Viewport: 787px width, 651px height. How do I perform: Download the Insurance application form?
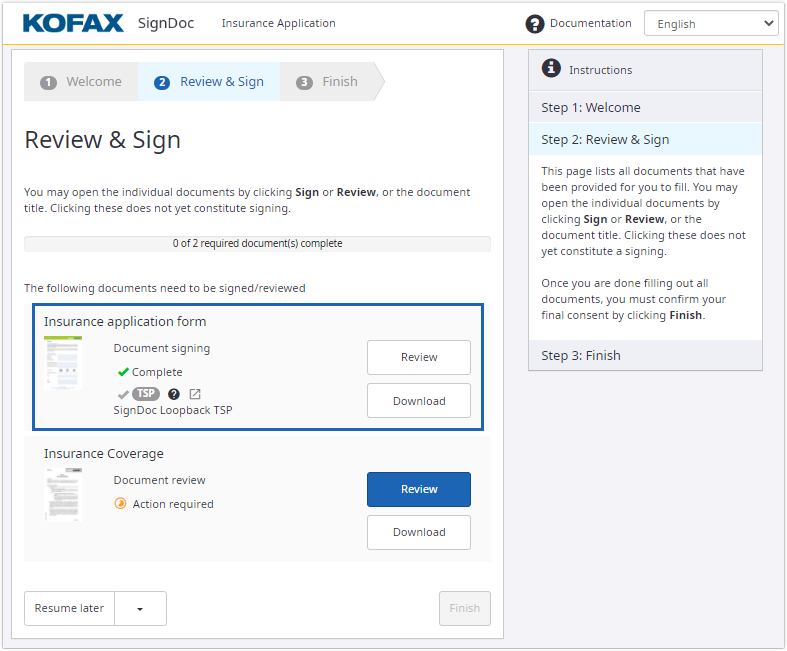tap(418, 401)
